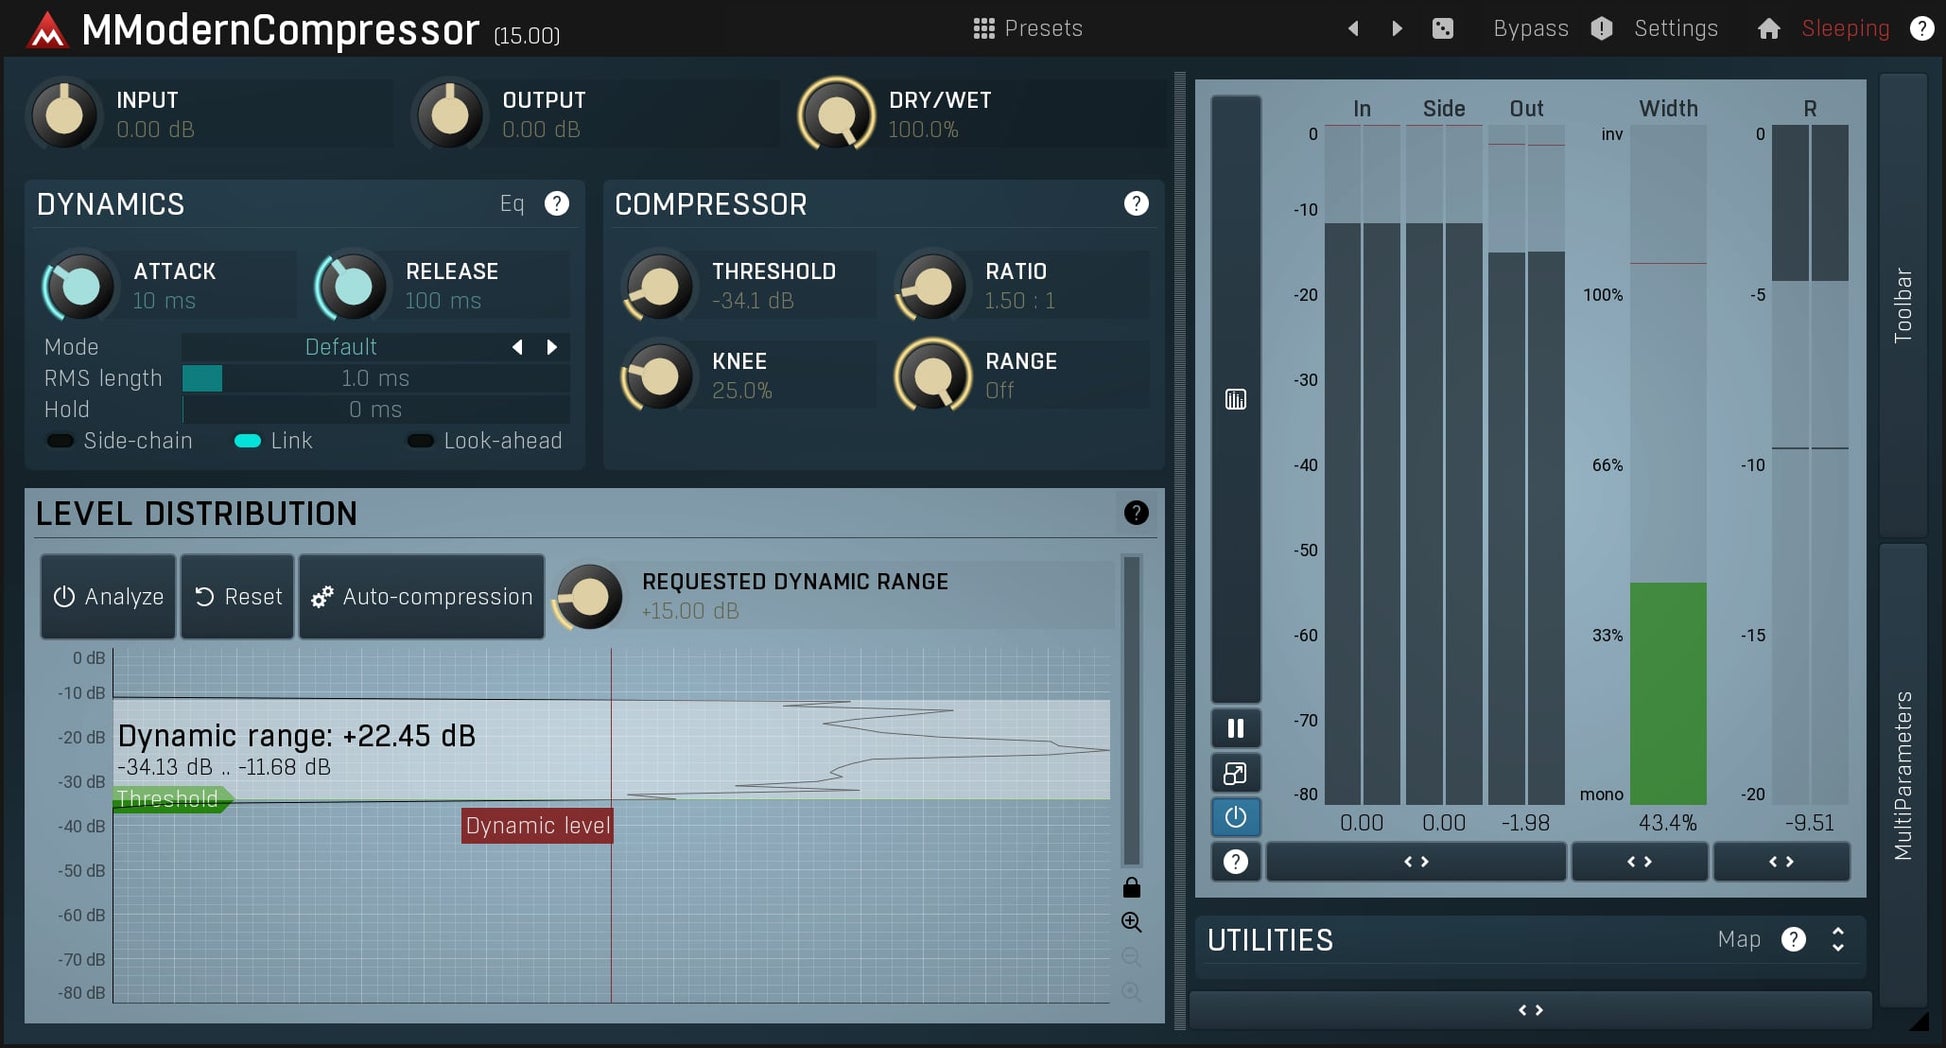The width and height of the screenshot is (1946, 1048).
Task: Enable the Side-chain toggle
Action: point(60,441)
